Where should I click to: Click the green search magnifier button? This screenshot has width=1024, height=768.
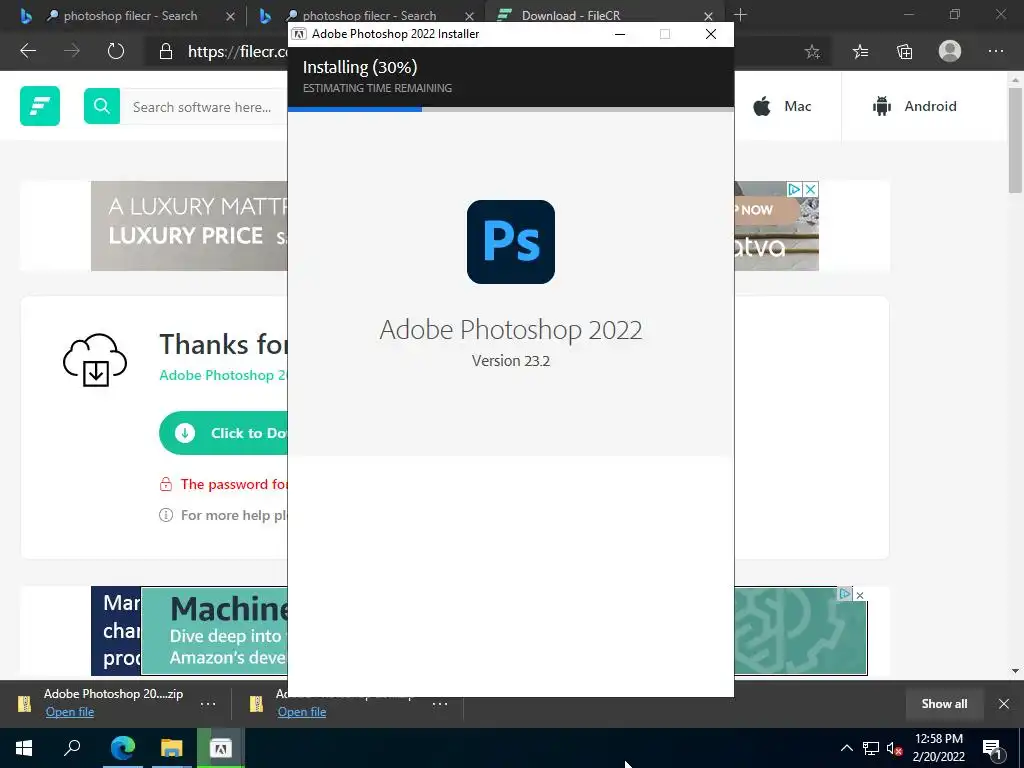[x=102, y=106]
